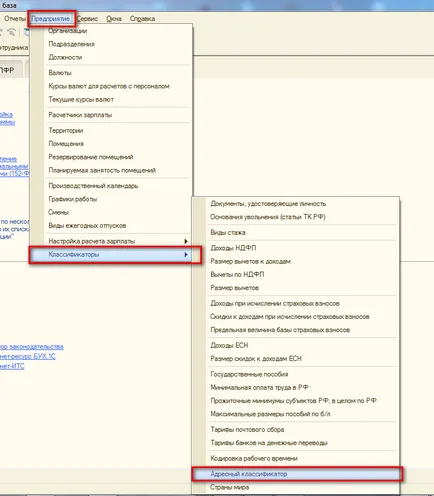434x496 pixels.
Task: Select Вычеты по НДФЛ entry
Action: 237,274
